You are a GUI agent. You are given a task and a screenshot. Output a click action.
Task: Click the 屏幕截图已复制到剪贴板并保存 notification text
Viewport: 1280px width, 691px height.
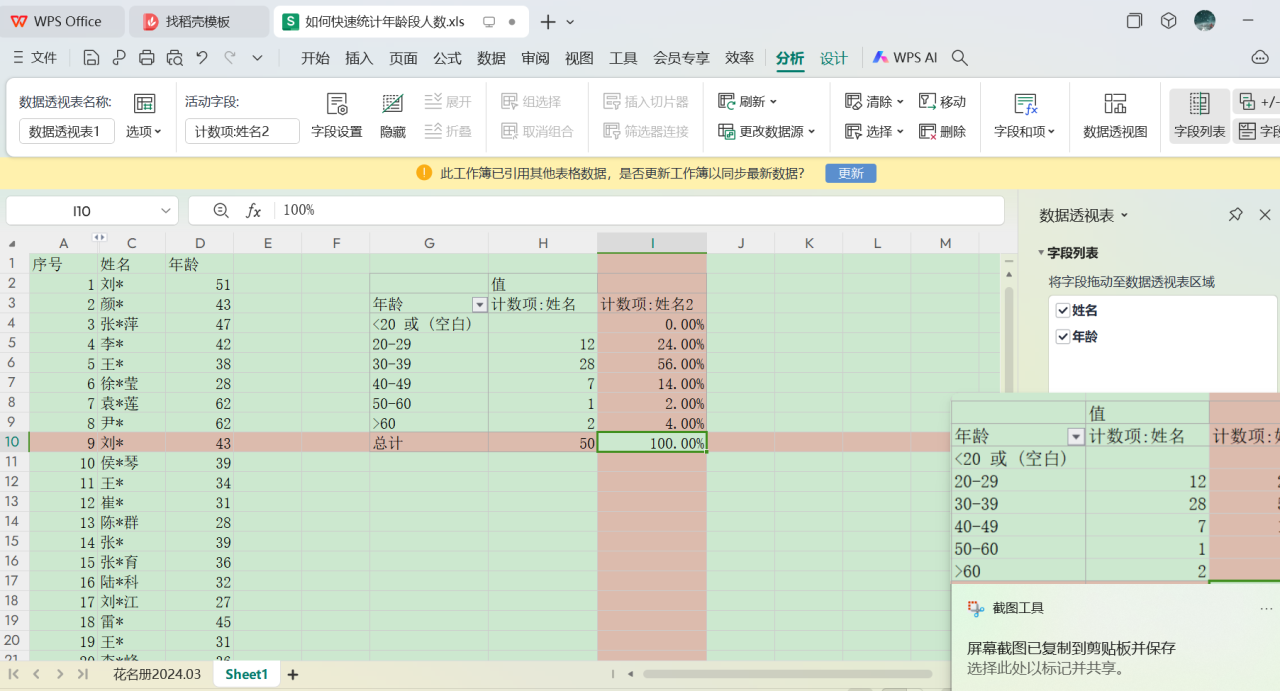(1071, 648)
